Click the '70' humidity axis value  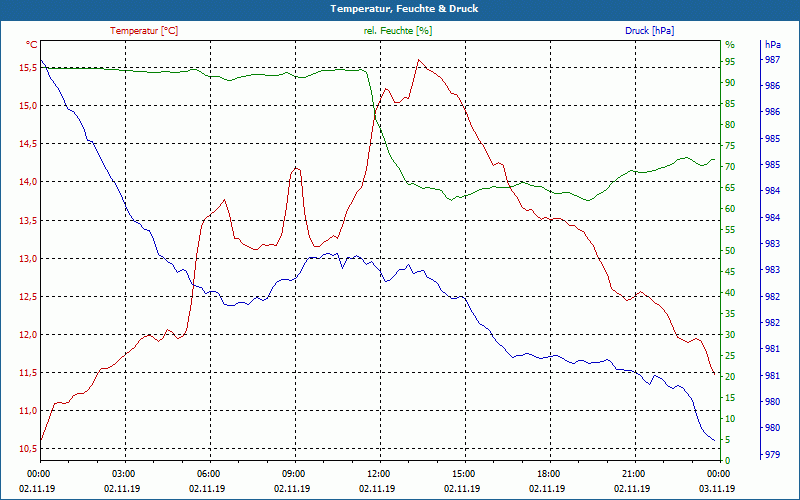click(730, 167)
